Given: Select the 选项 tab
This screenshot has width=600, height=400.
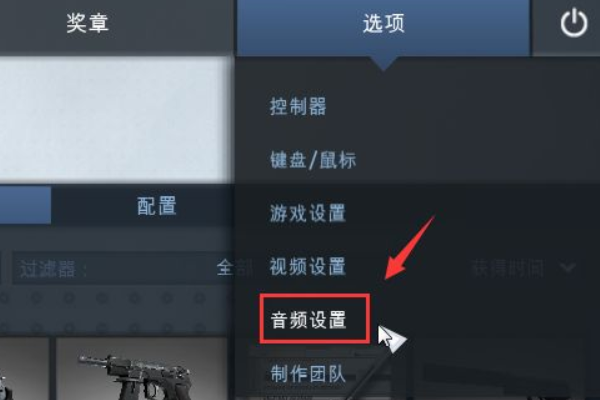Looking at the screenshot, I should tap(383, 24).
